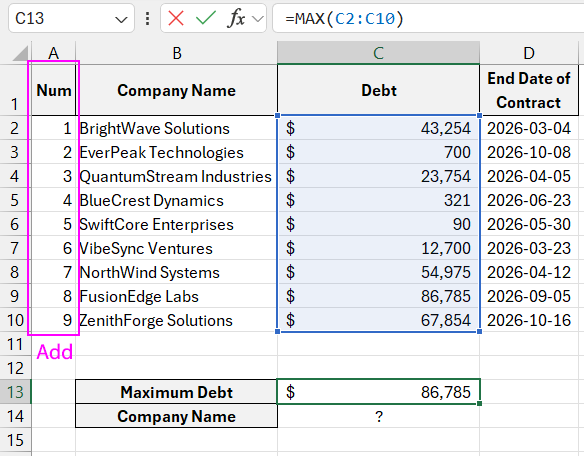
Task: Select the EverPeak Technologies cell
Action: coord(177,152)
